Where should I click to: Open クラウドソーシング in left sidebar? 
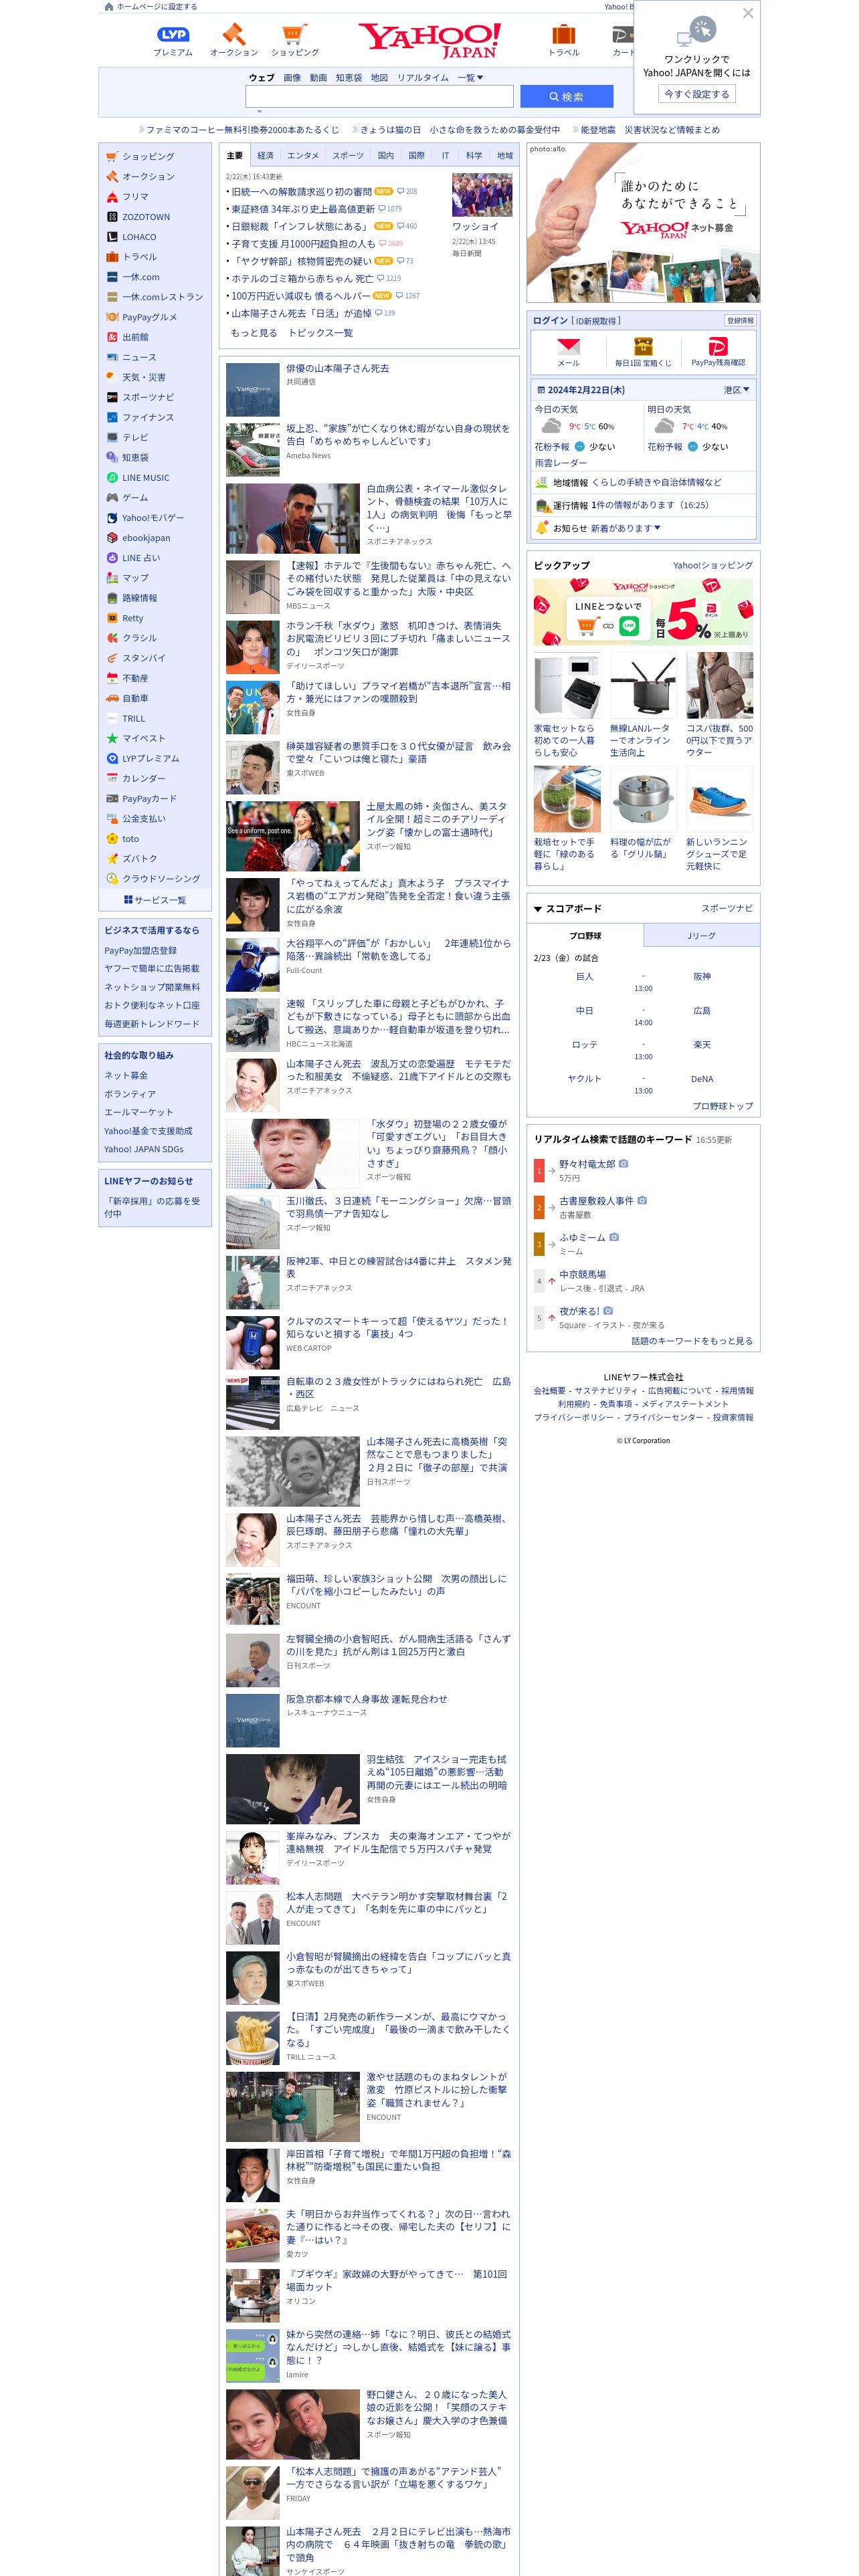pyautogui.click(x=161, y=879)
